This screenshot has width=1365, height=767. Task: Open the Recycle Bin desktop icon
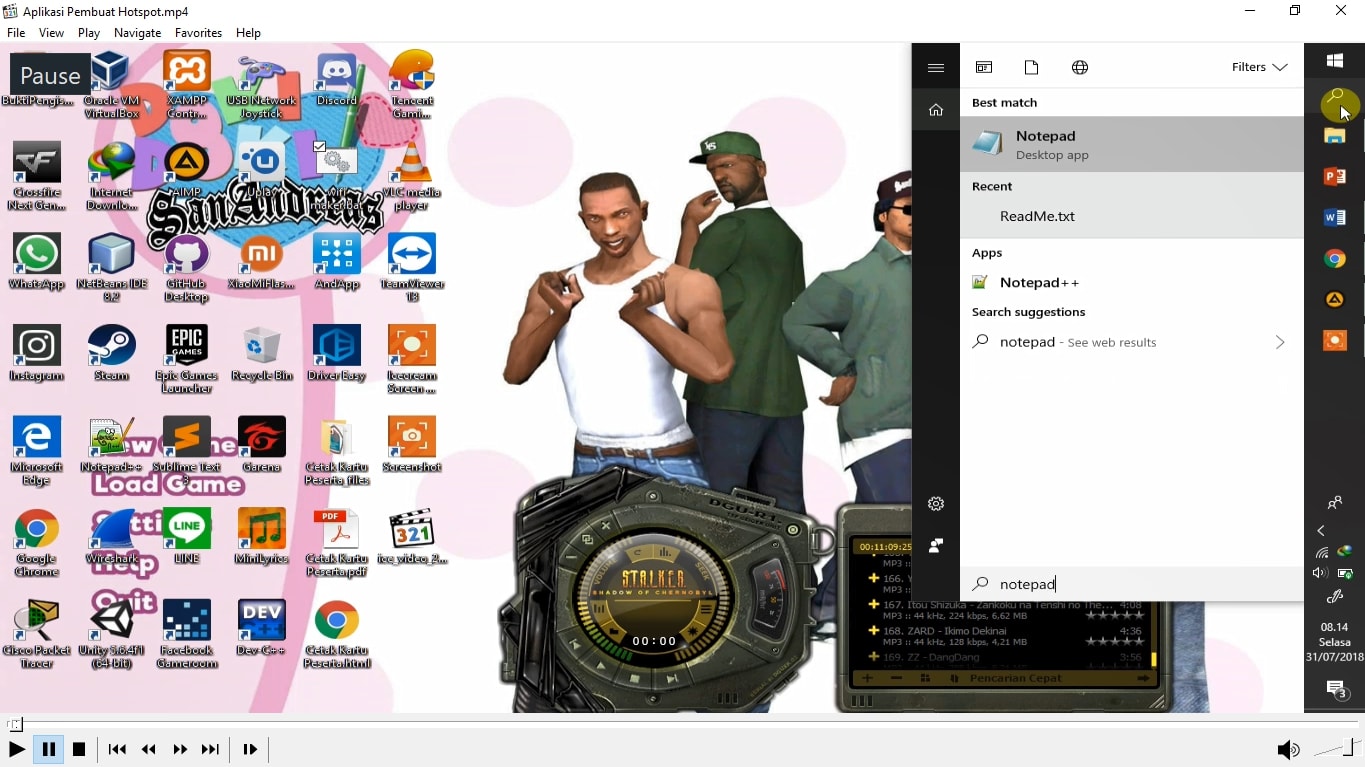tap(261, 352)
